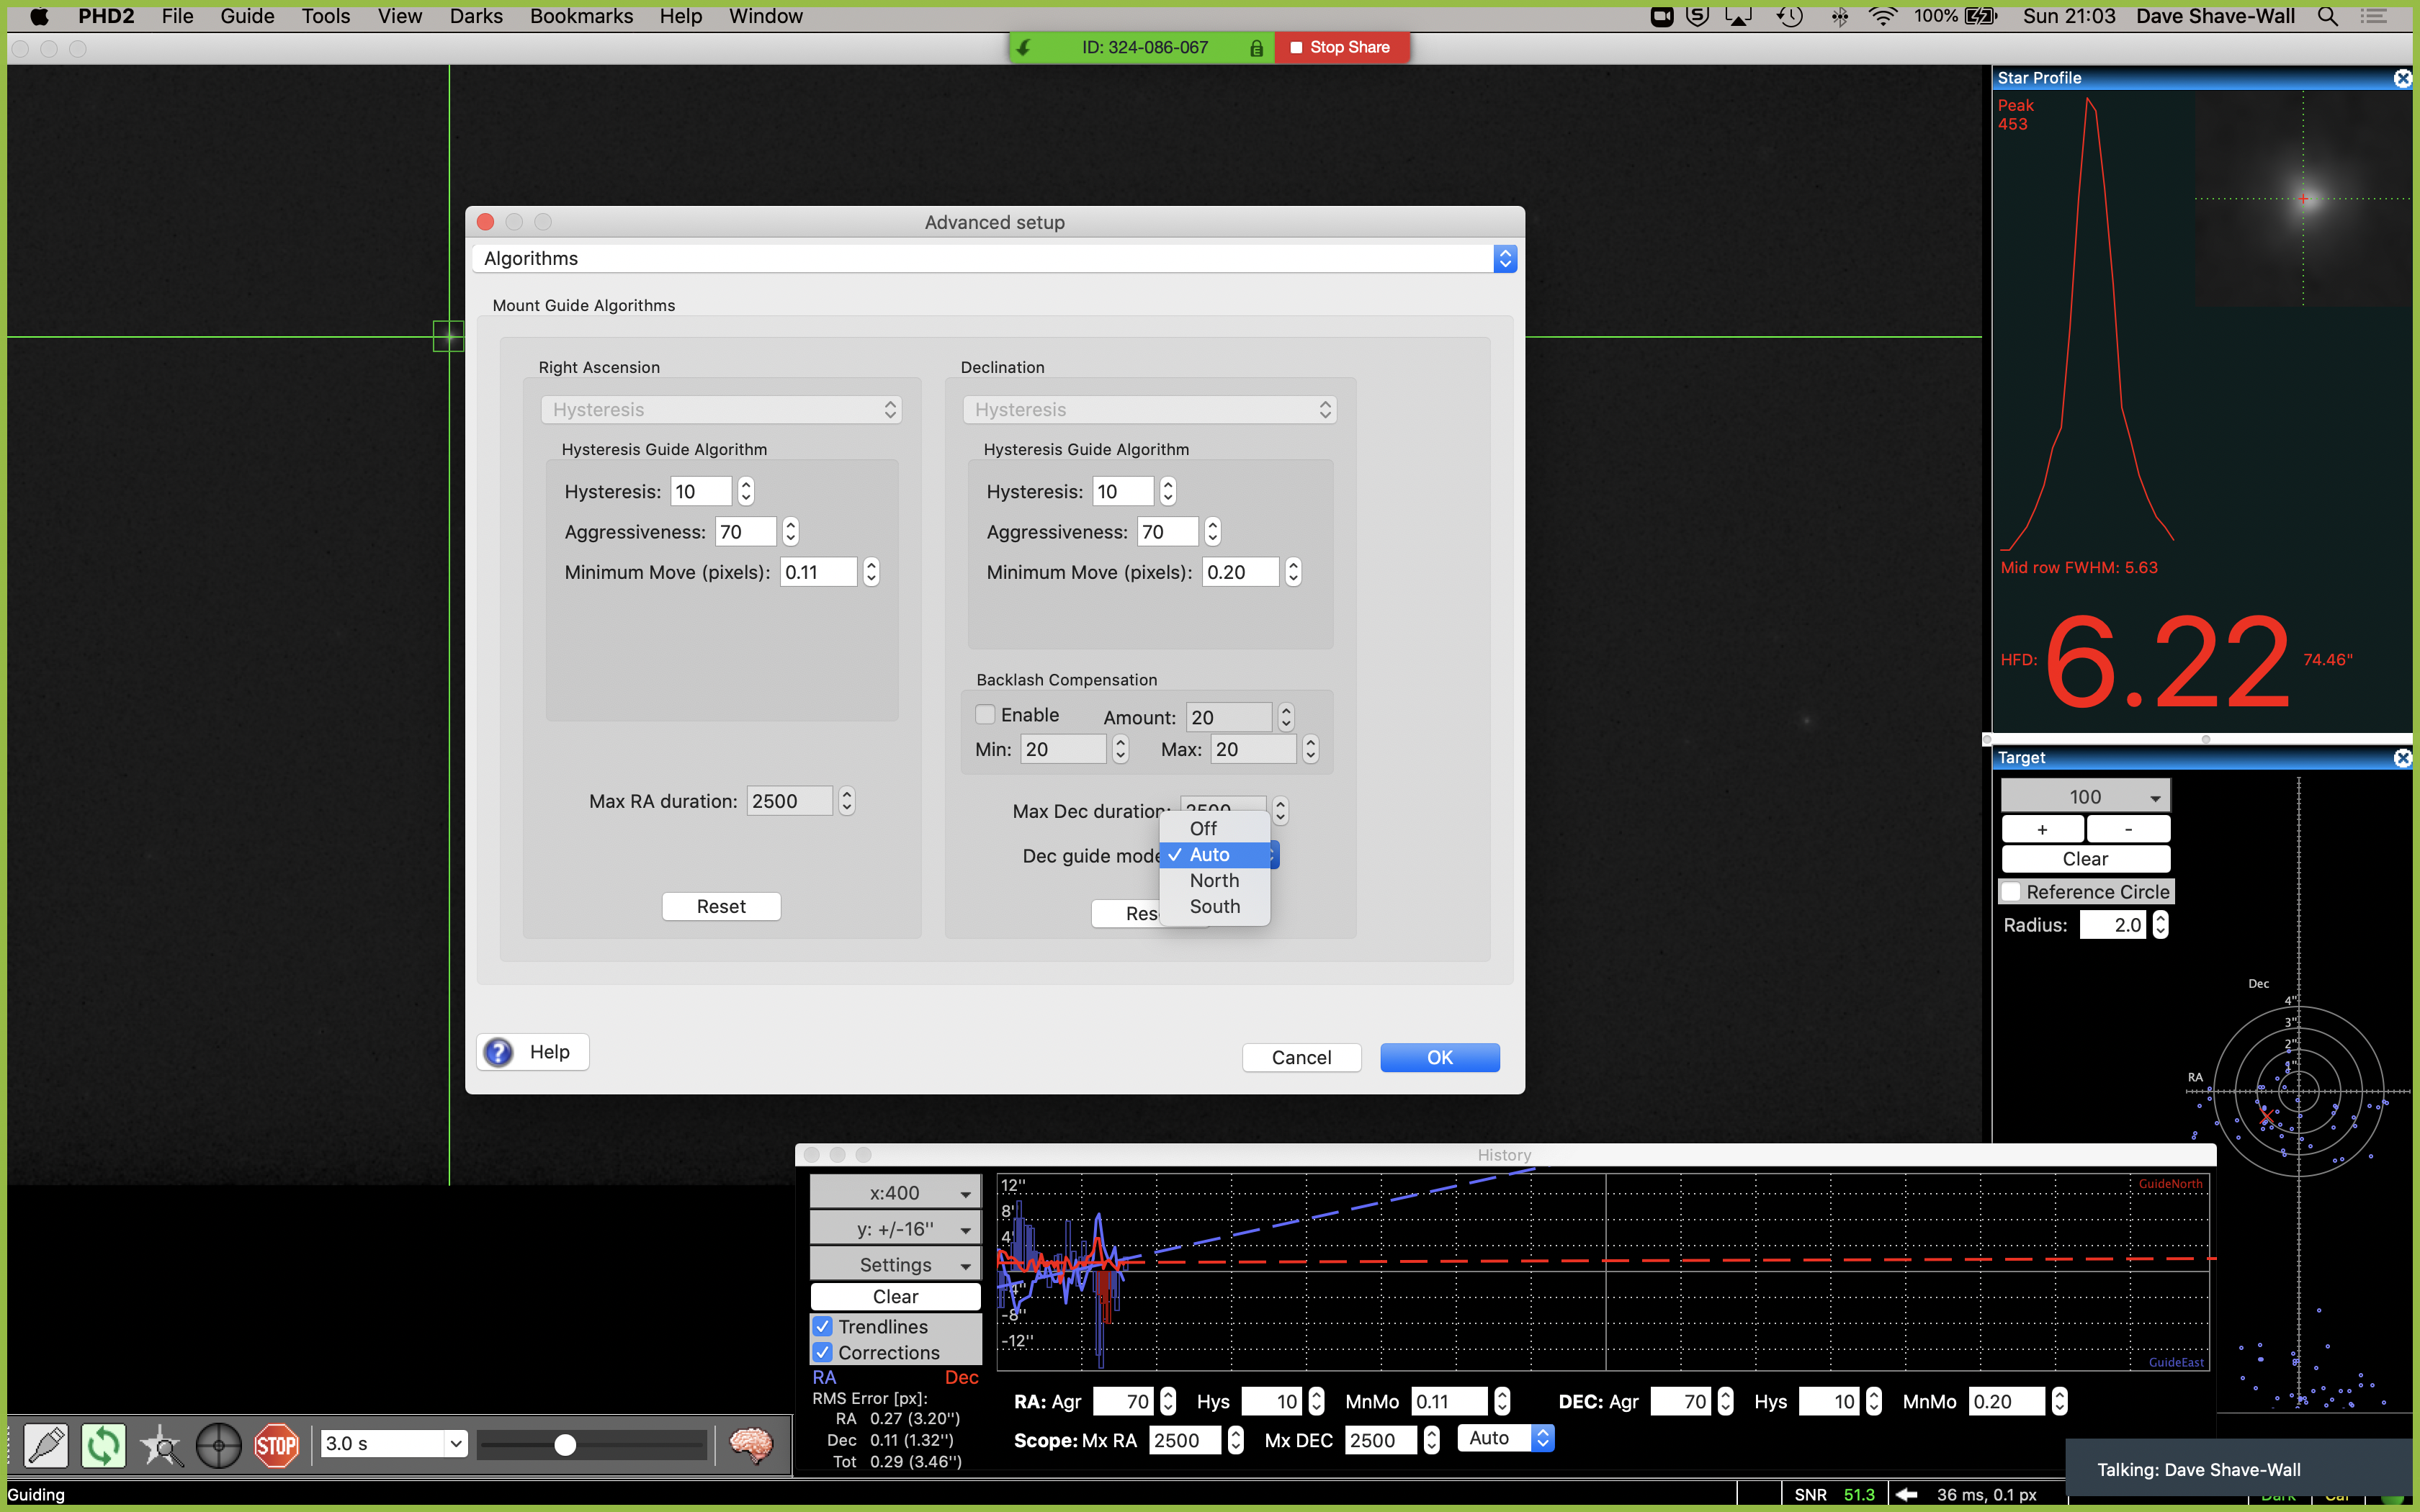Open the Auto Dec mode dropdown in History
Viewport: 2420px width, 1512px height.
click(x=1506, y=1438)
